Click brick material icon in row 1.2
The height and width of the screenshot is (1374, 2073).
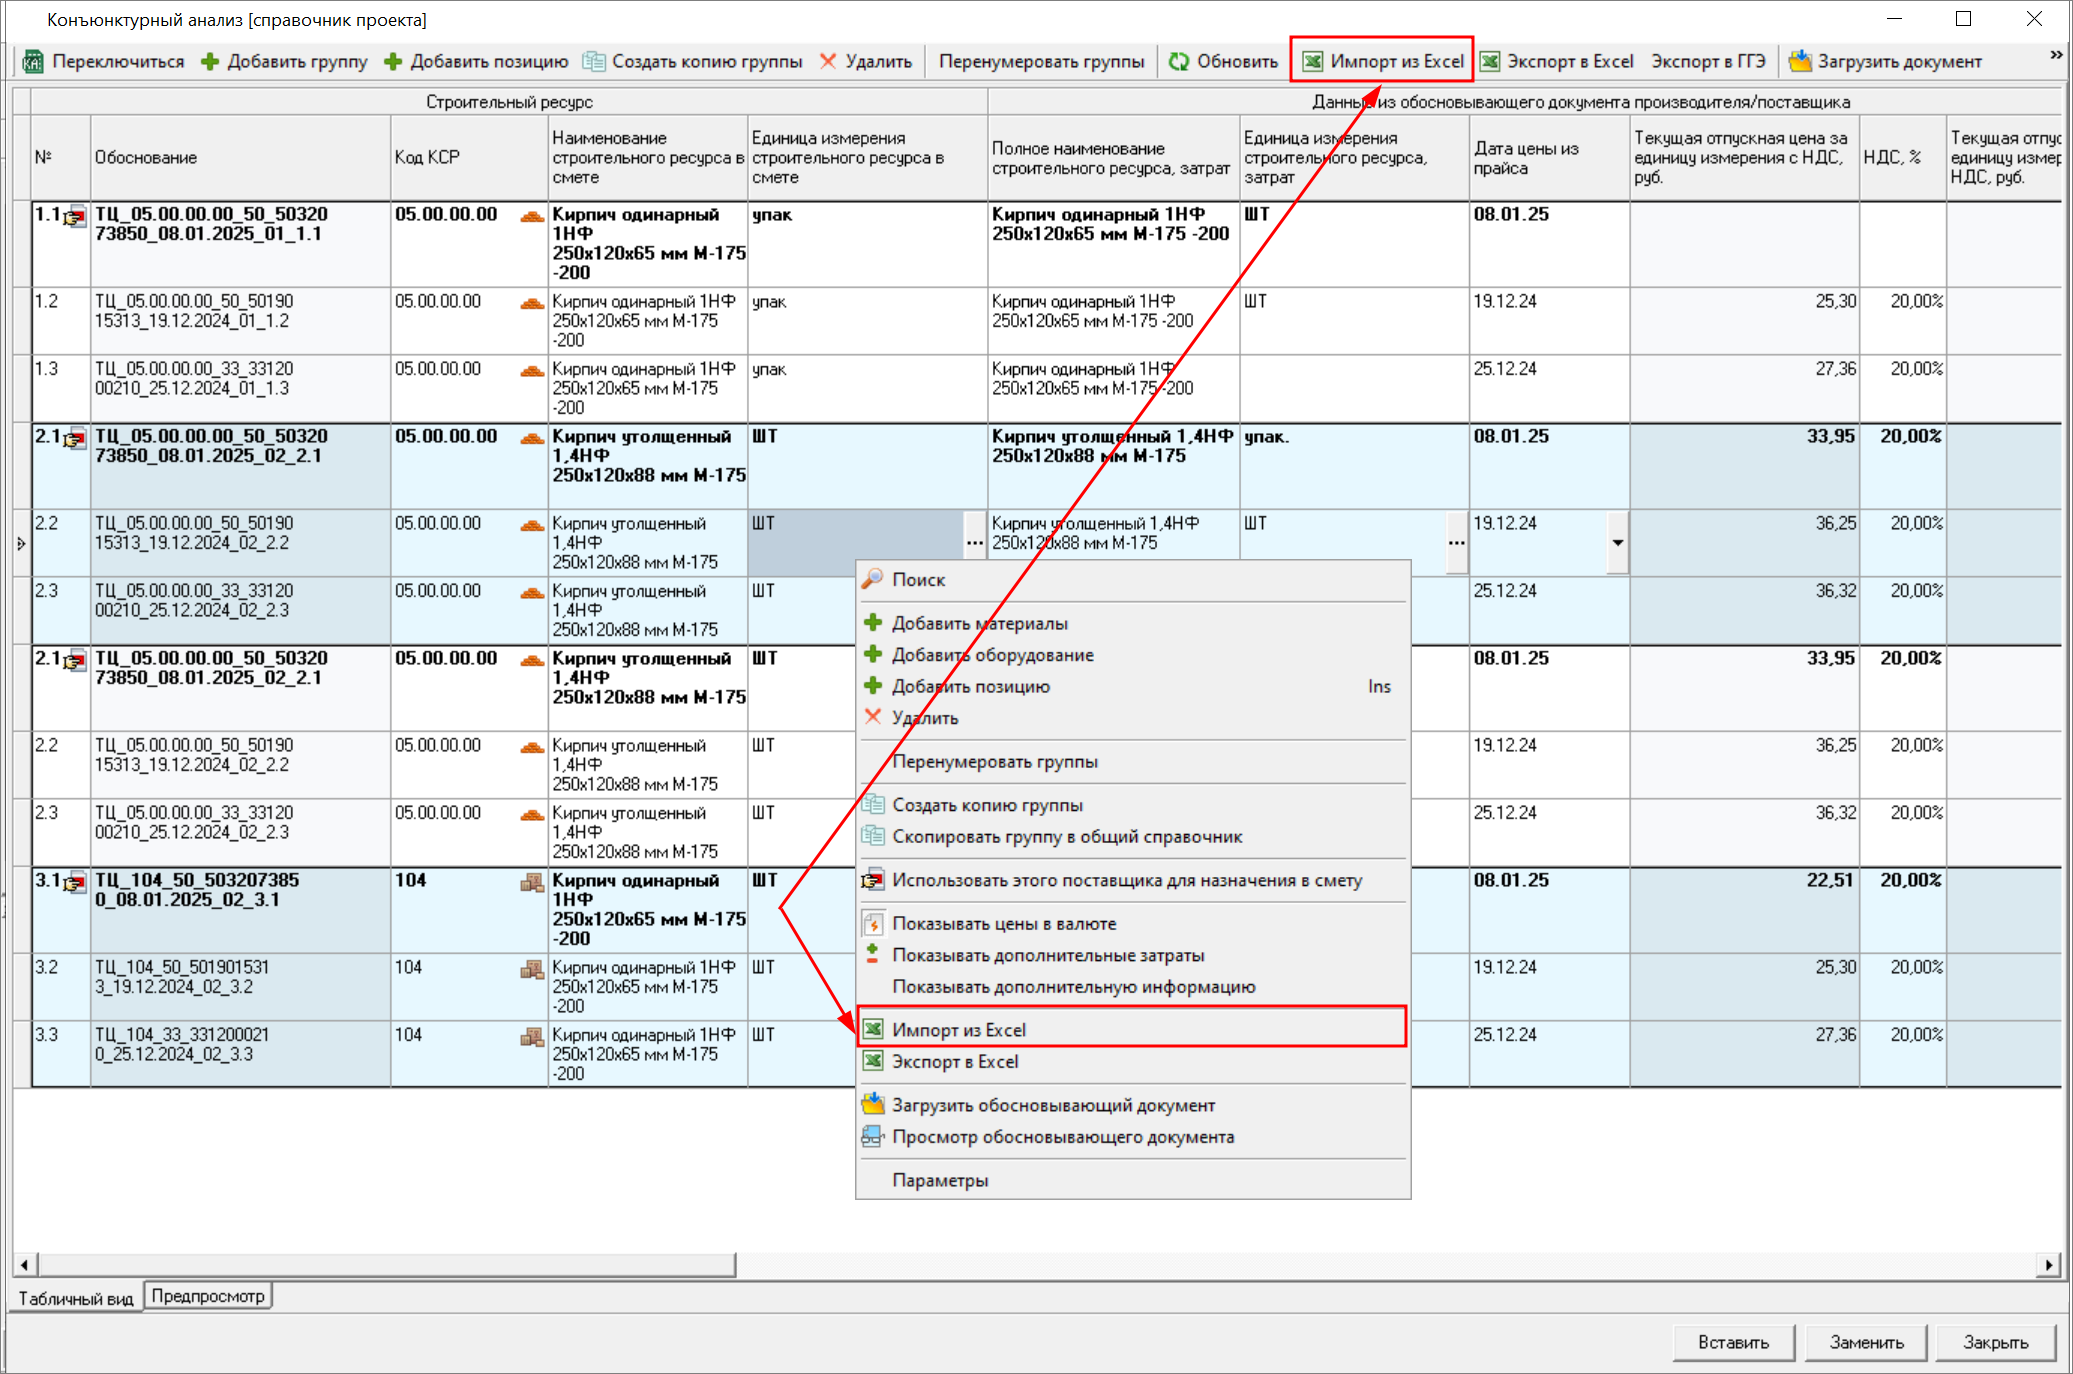click(532, 303)
